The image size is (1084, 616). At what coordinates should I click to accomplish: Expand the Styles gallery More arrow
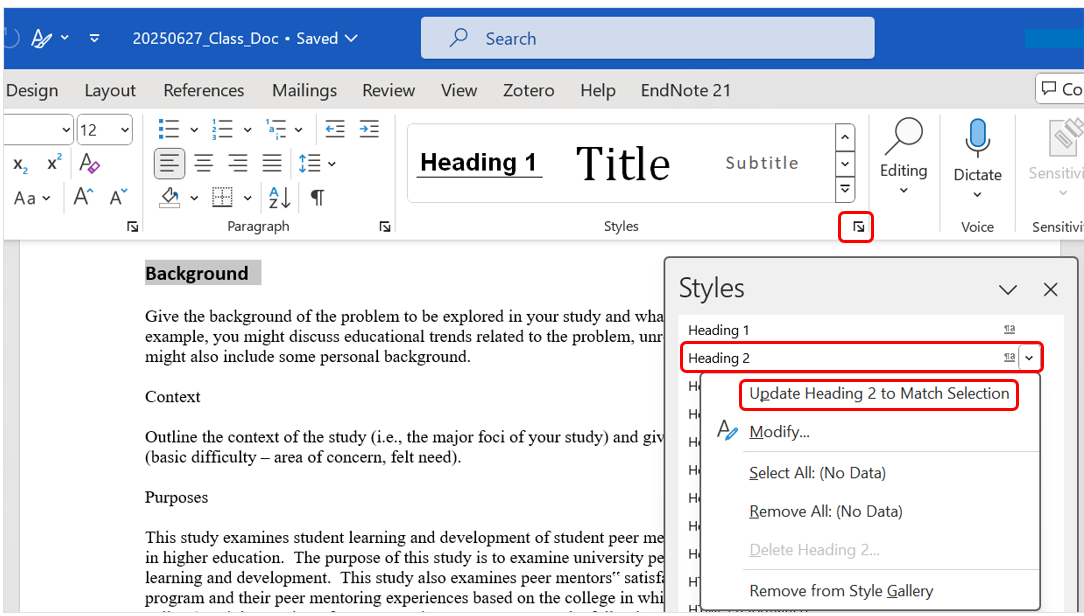846,188
